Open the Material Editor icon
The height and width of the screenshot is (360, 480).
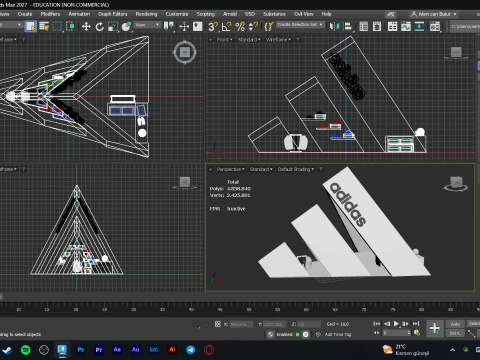[435, 26]
